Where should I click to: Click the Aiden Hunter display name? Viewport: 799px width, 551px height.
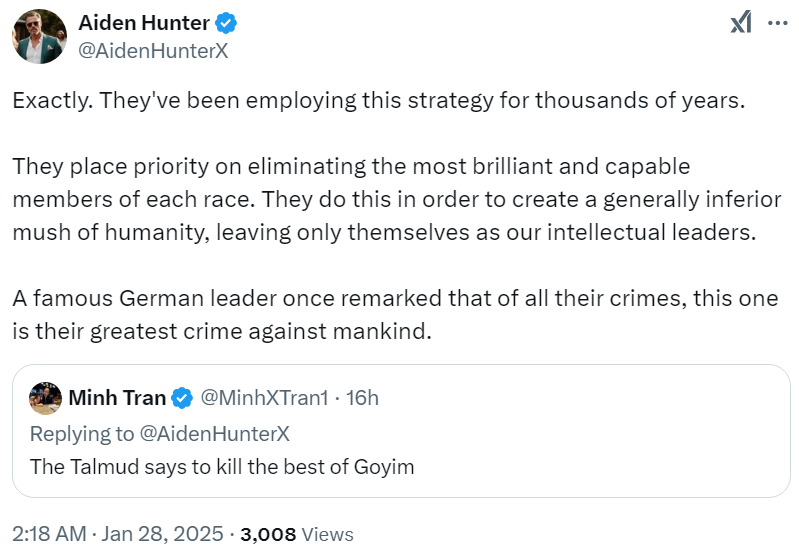pos(144,24)
